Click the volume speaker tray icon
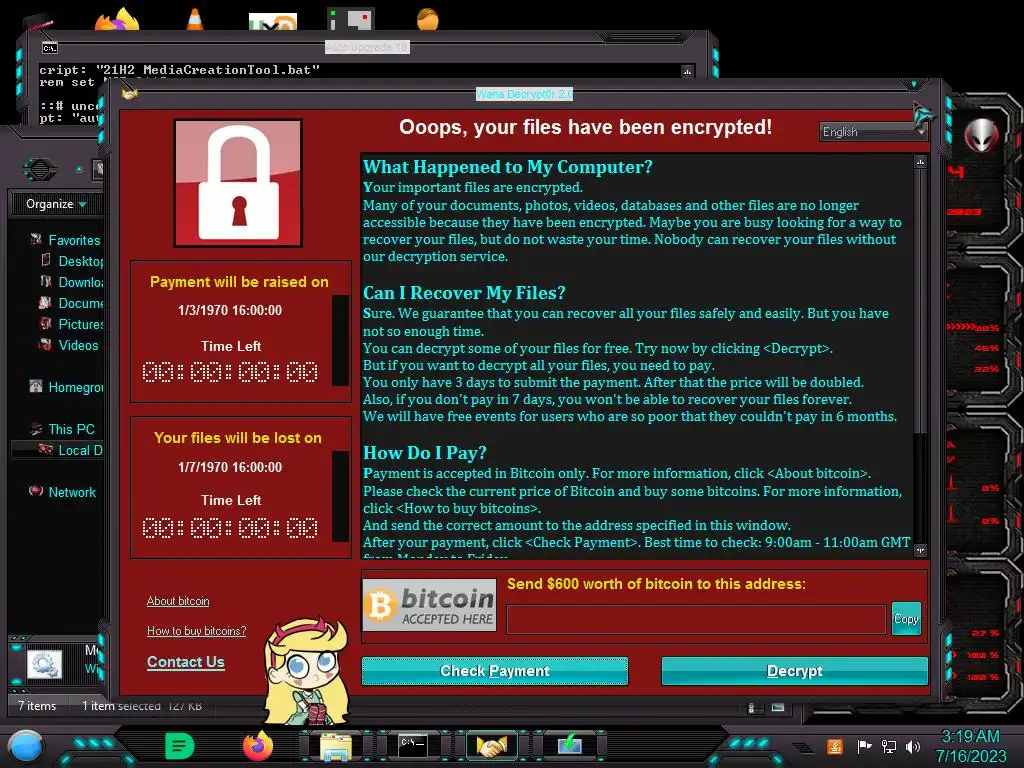 pos(913,746)
